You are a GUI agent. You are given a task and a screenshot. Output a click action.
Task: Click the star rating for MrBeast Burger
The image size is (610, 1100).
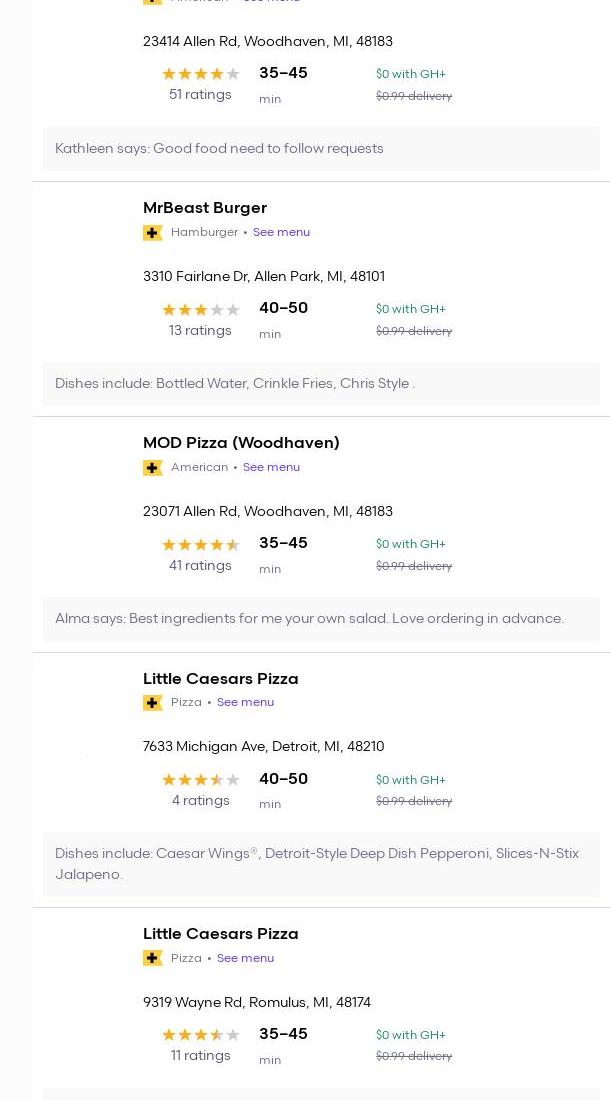pyautogui.click(x=200, y=310)
